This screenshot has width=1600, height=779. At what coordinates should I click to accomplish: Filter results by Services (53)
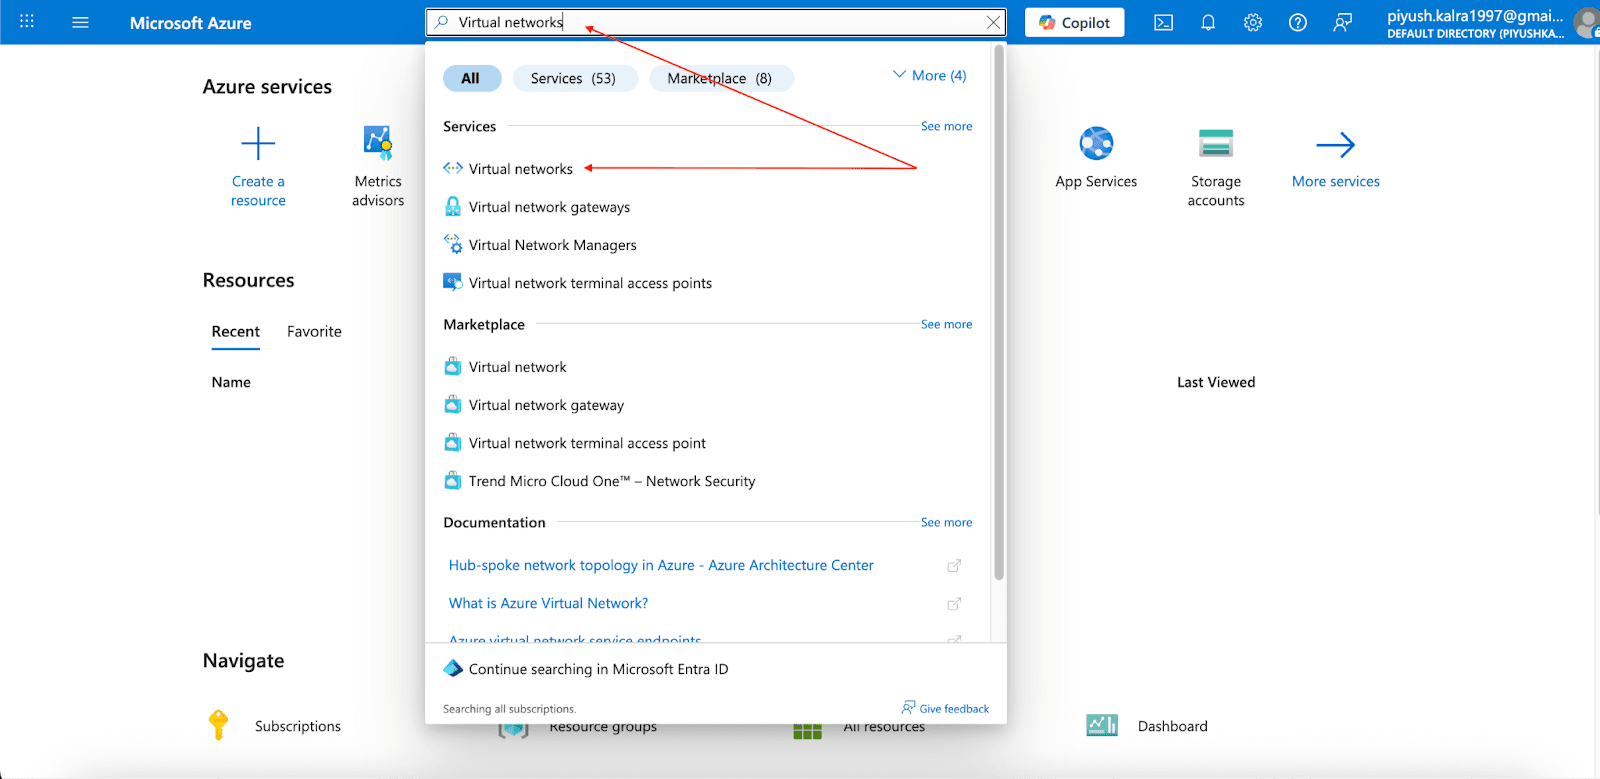tap(574, 78)
